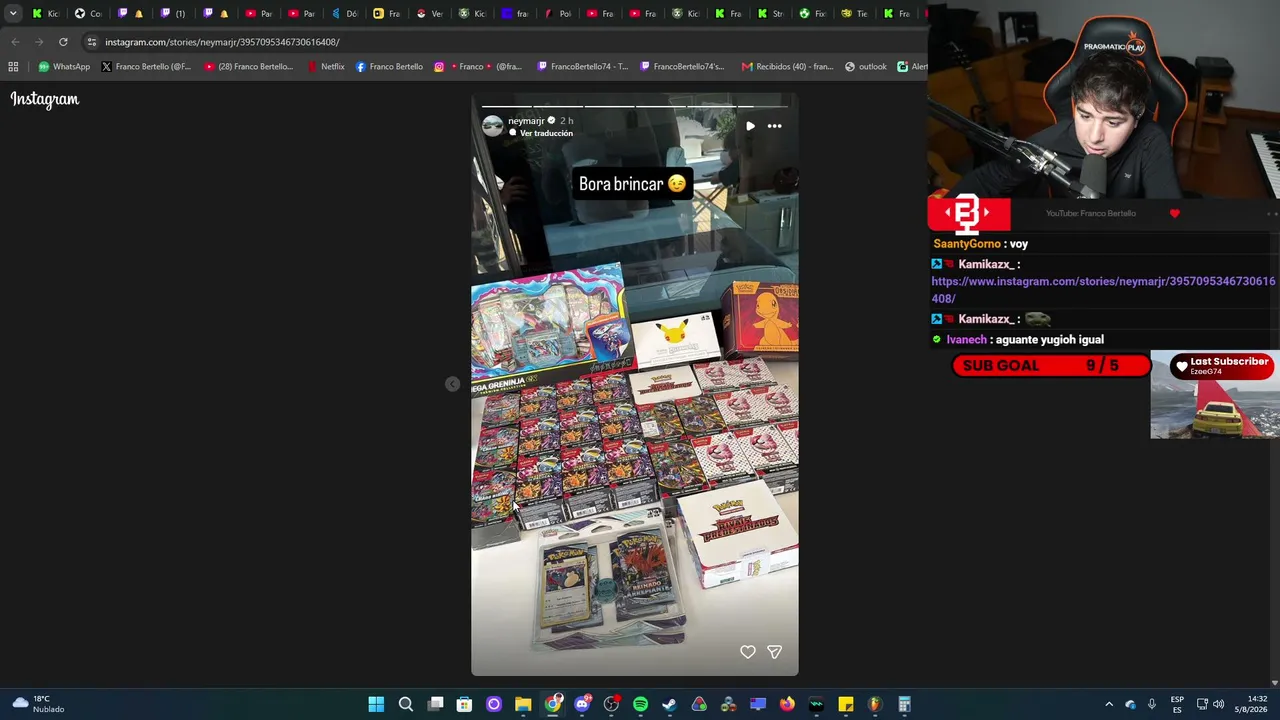Change ESP ES keyboard language

pos(1177,704)
